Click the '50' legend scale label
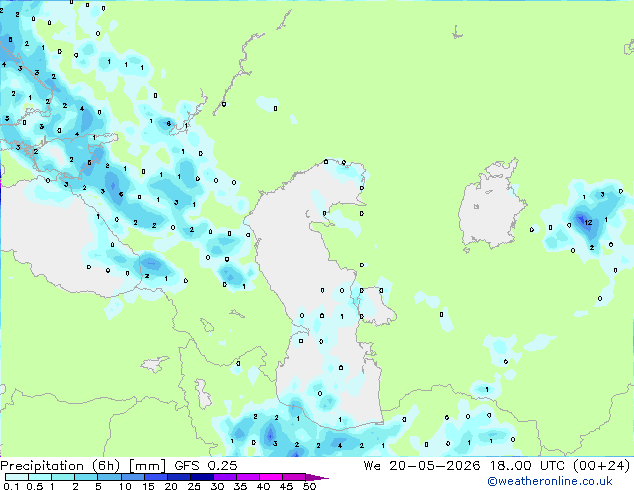This screenshot has height=490, width=634. pos(309,486)
